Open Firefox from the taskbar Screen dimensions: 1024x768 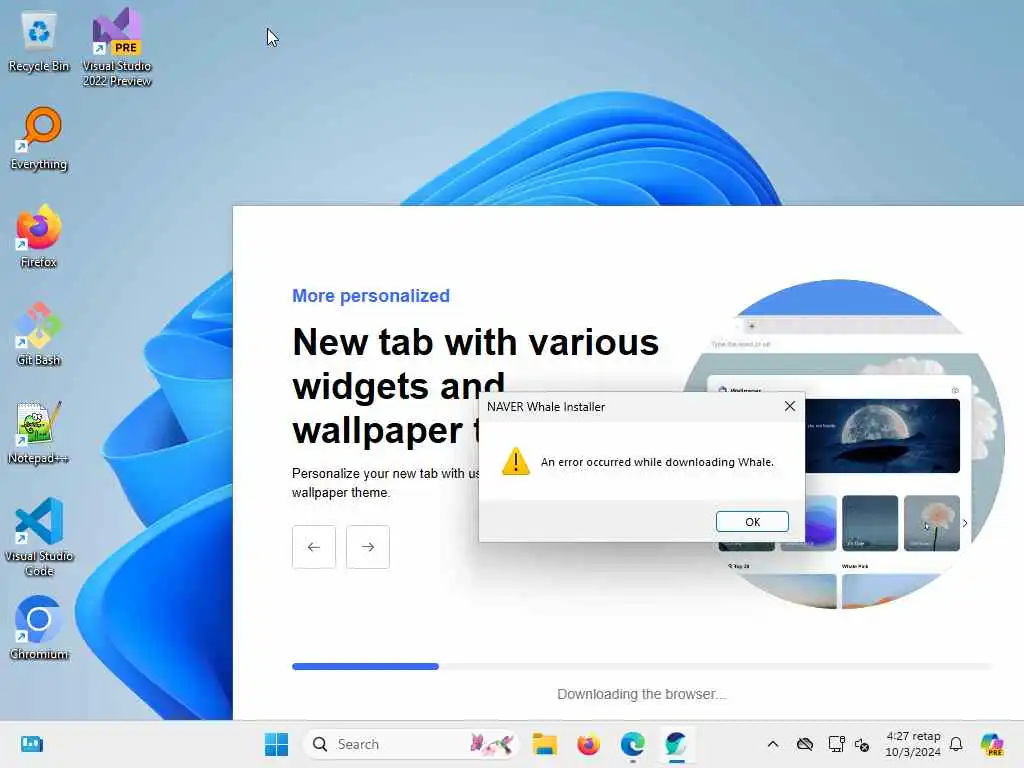point(588,744)
